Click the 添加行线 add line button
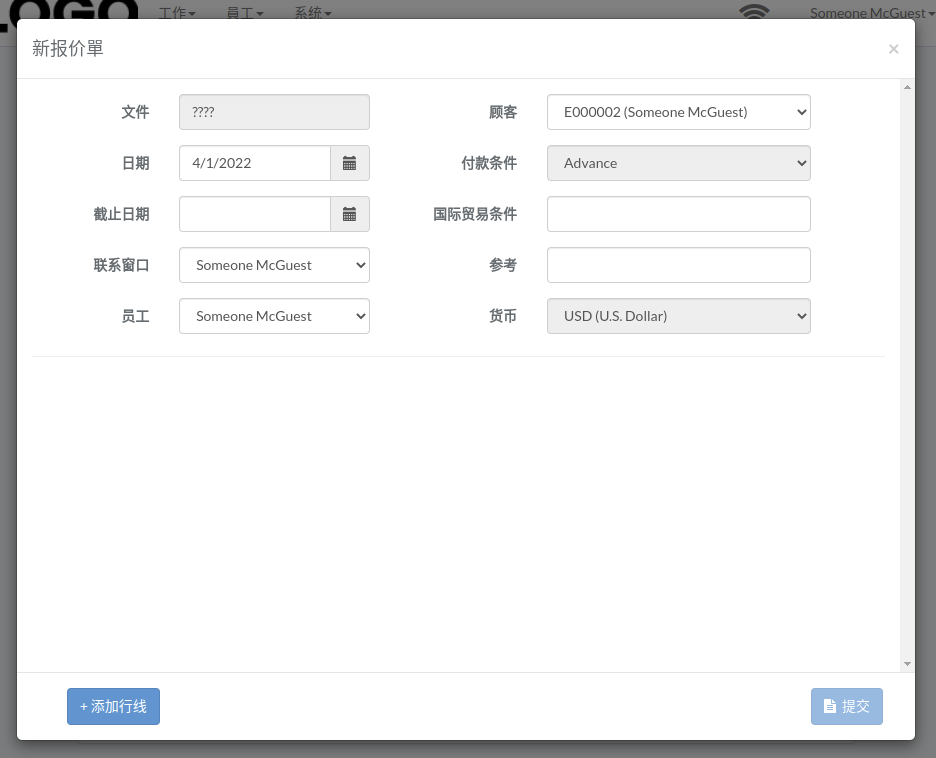 coord(113,707)
